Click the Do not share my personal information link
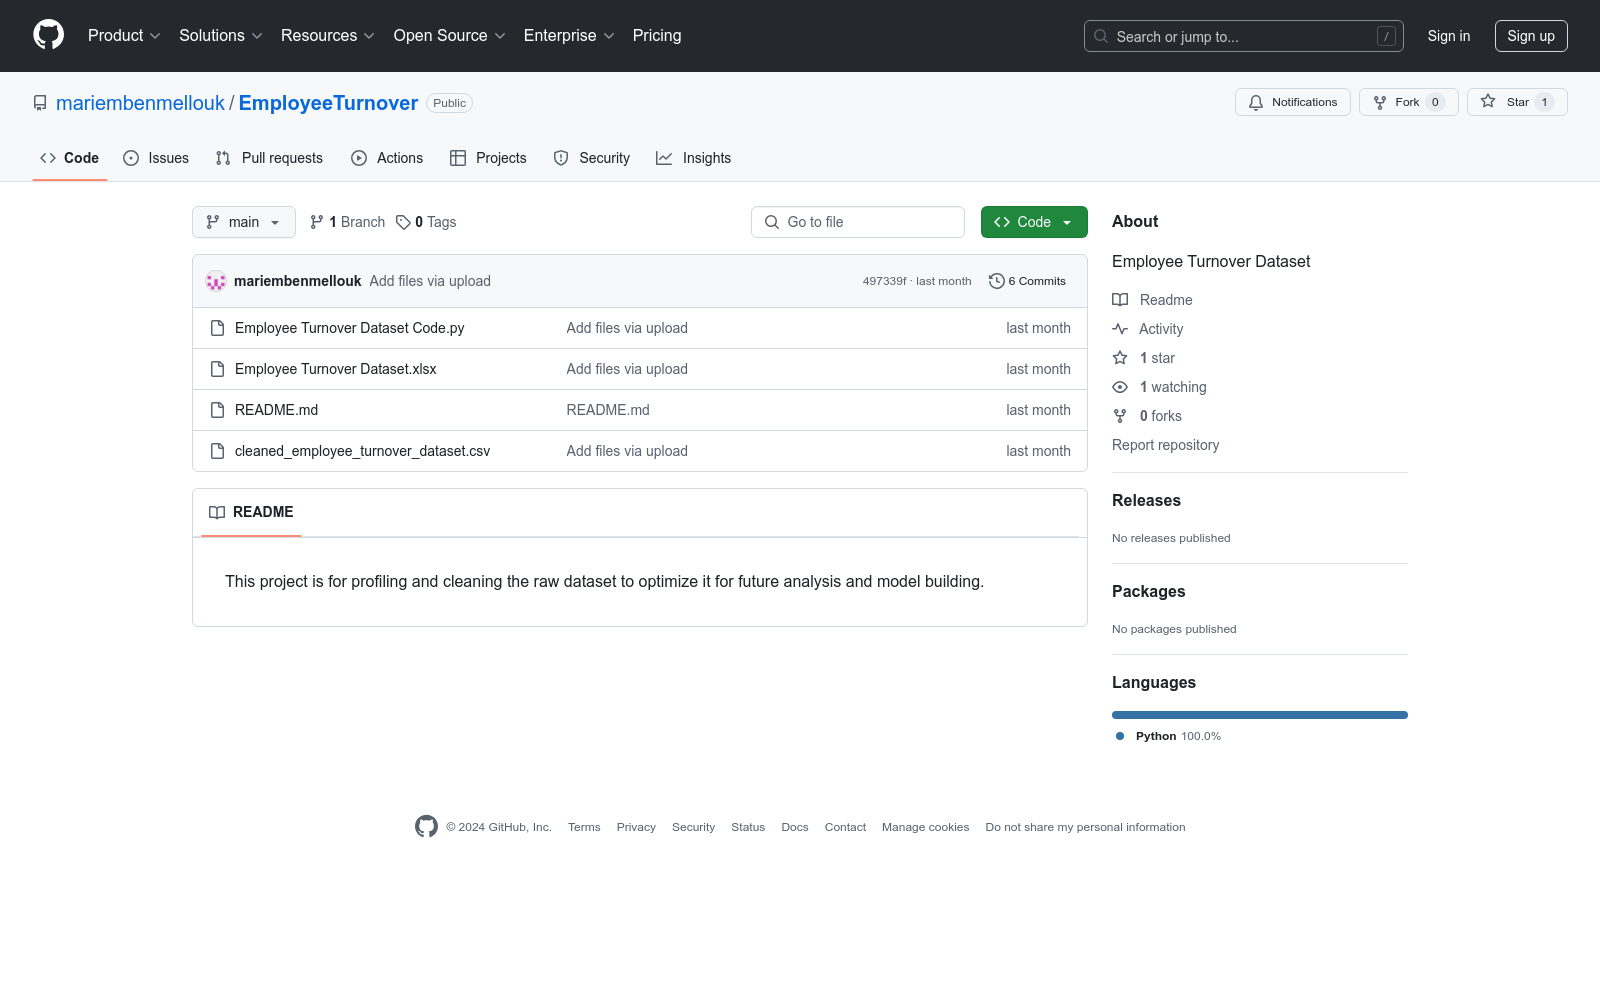 (x=1085, y=827)
